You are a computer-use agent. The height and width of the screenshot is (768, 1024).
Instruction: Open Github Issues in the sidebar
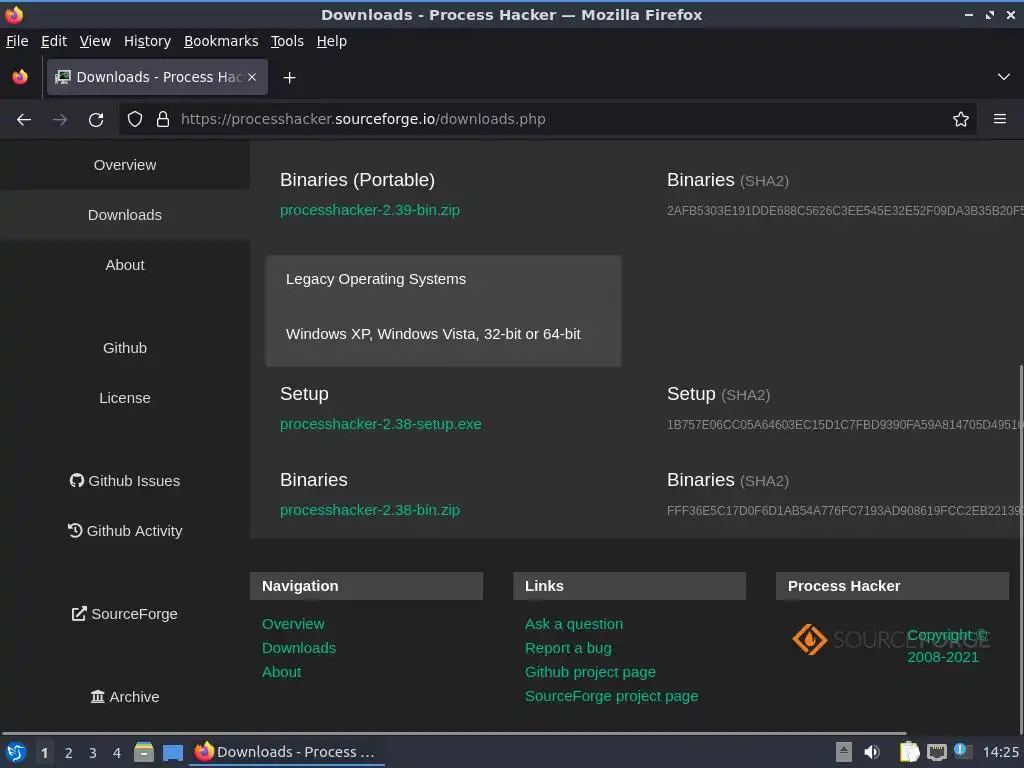(x=125, y=481)
